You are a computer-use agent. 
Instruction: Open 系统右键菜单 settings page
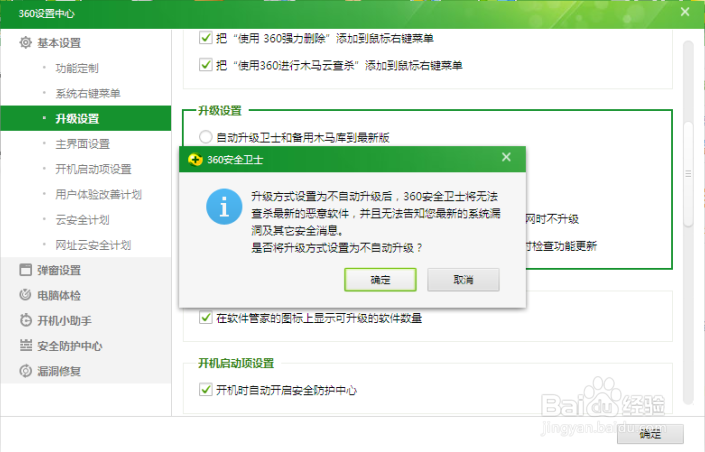pos(88,94)
